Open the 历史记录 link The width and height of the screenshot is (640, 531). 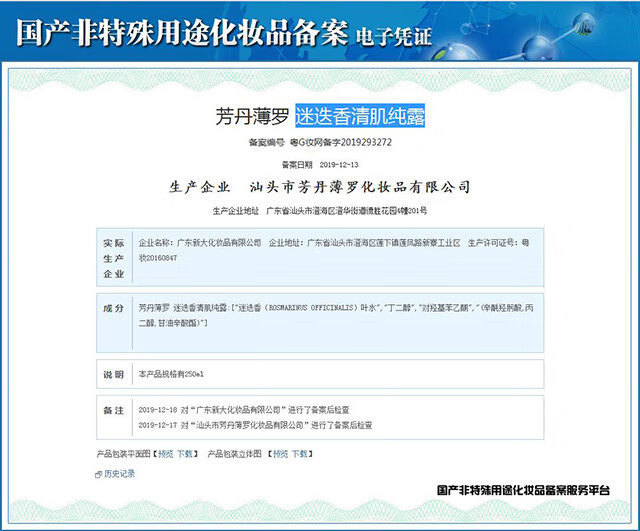(x=119, y=474)
